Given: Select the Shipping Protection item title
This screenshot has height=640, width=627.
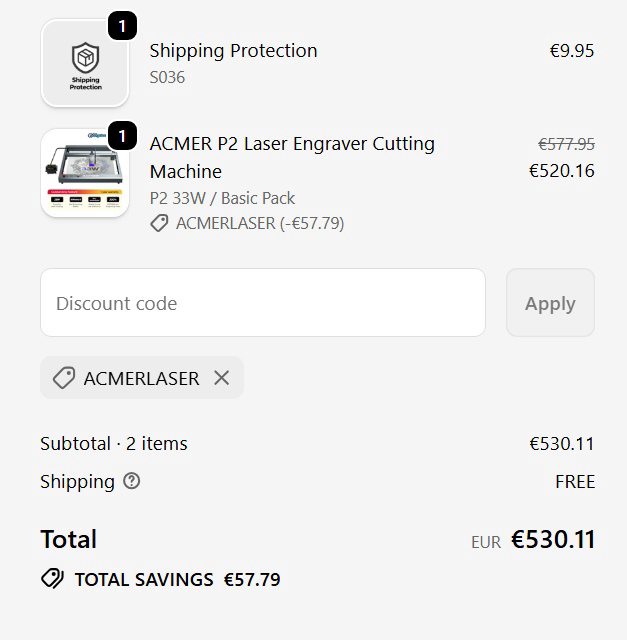Looking at the screenshot, I should point(233,51).
